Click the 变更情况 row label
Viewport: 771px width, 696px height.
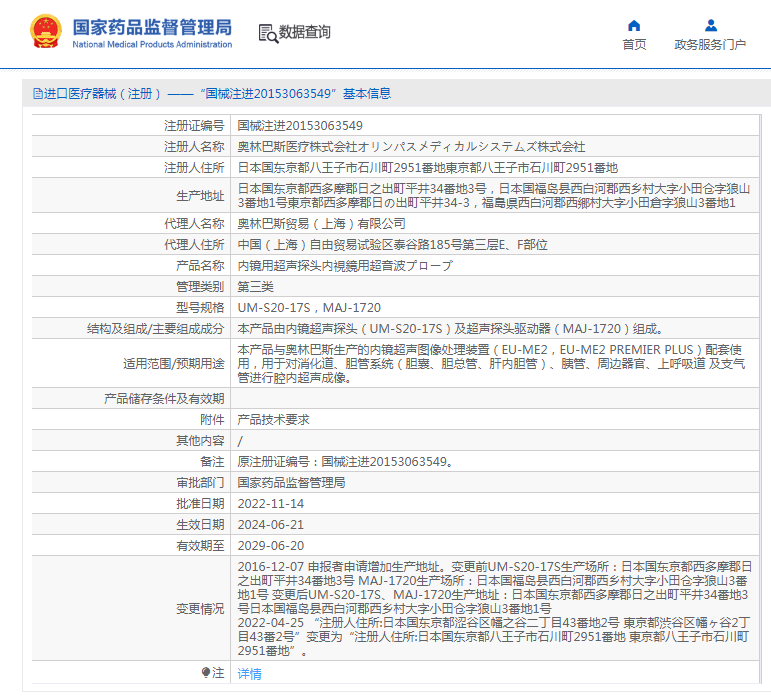(x=200, y=609)
